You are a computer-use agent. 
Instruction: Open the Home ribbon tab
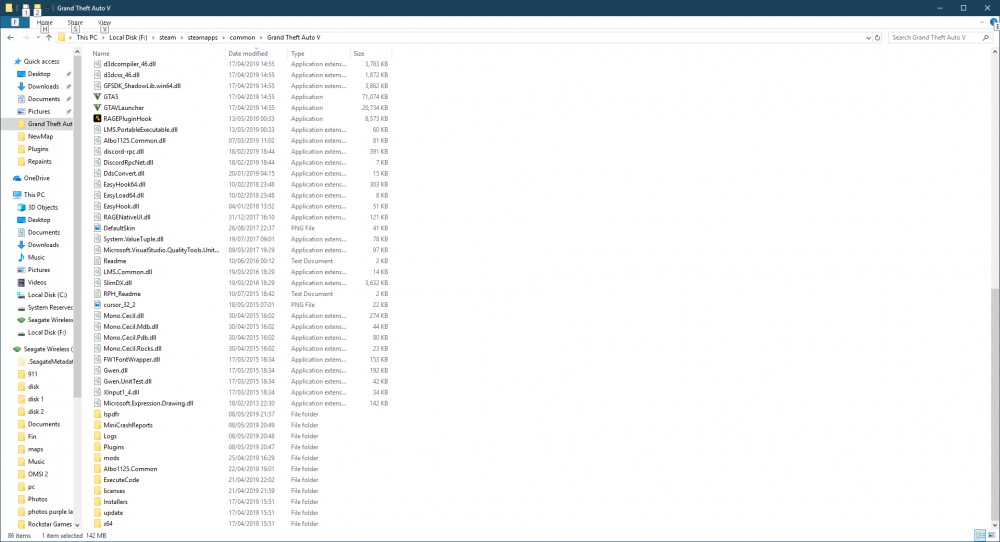point(45,22)
